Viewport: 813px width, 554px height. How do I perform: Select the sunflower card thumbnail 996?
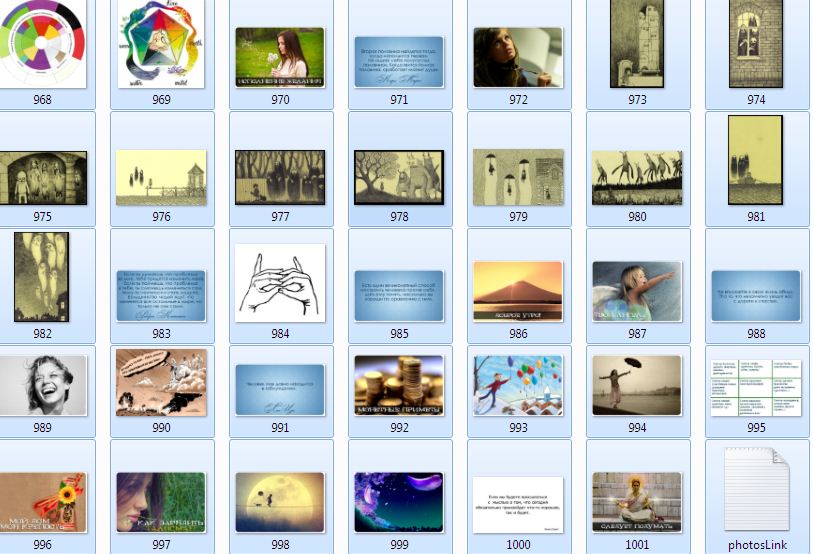(43, 502)
